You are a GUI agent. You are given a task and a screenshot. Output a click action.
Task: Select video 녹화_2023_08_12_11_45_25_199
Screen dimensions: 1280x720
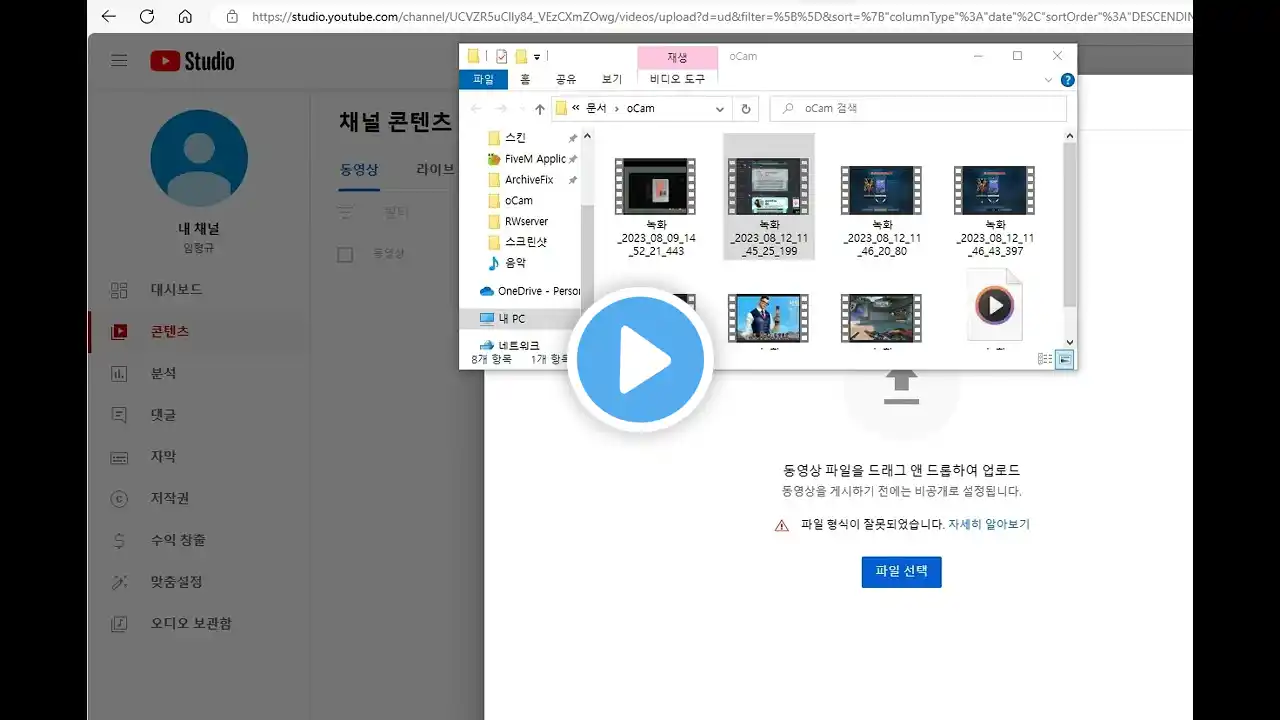coord(768,197)
